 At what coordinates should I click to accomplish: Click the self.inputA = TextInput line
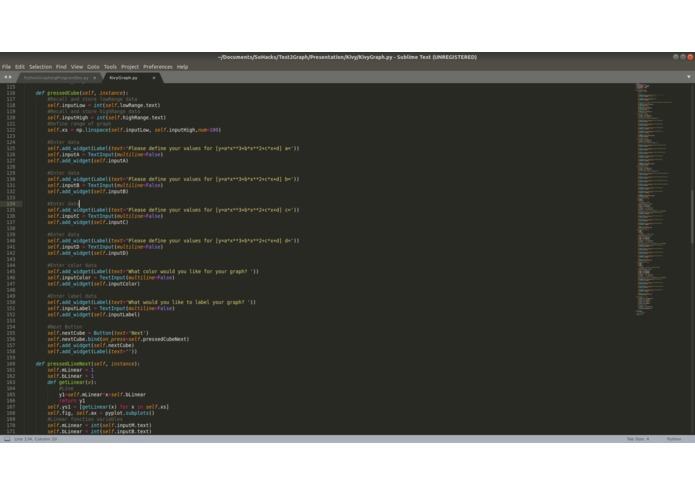[x=105, y=155]
